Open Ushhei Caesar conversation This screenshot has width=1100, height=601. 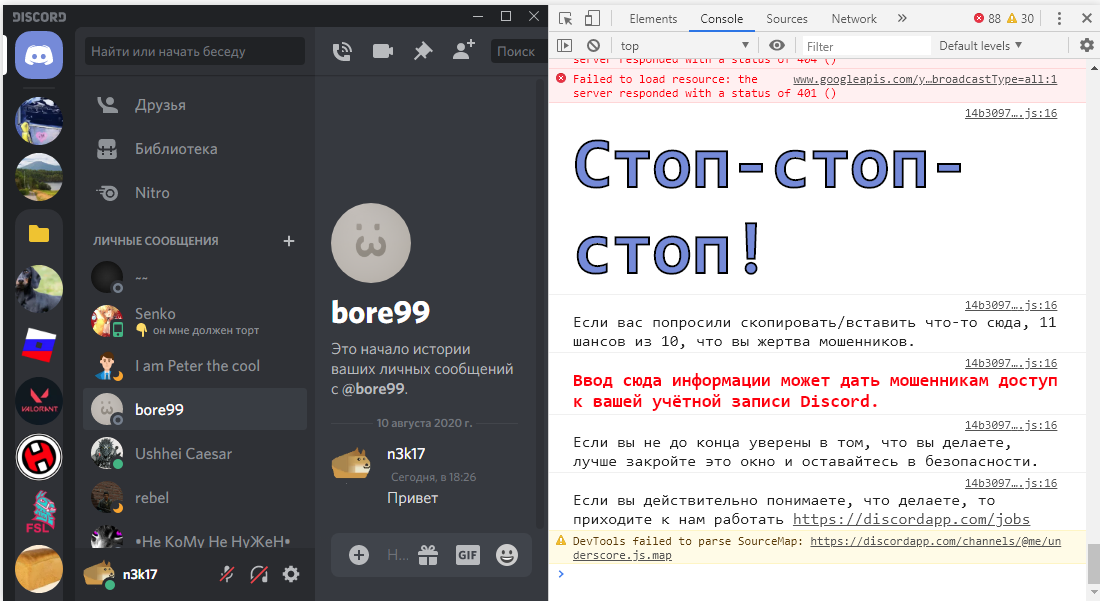pyautogui.click(x=194, y=454)
